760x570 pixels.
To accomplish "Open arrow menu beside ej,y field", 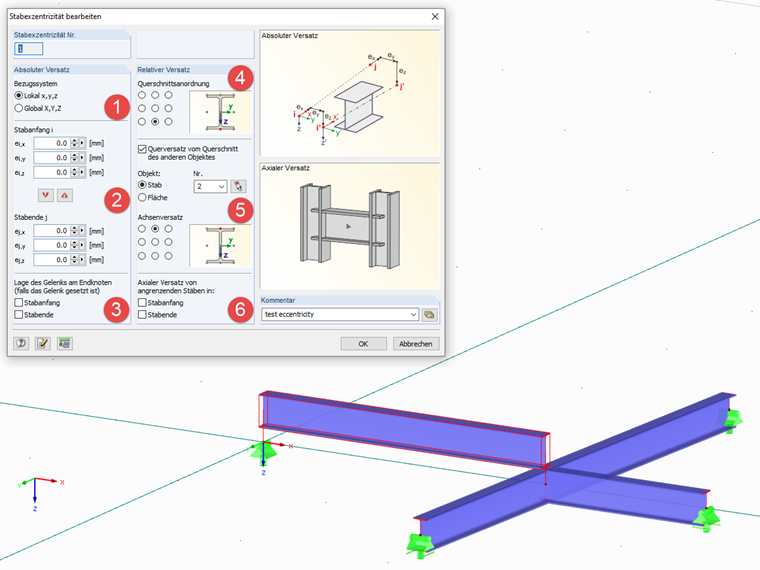I will pos(82,245).
